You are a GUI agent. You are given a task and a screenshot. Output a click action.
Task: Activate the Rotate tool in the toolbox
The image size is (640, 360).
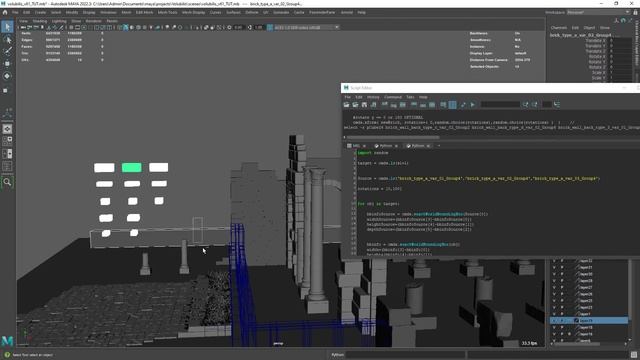tap(7, 76)
